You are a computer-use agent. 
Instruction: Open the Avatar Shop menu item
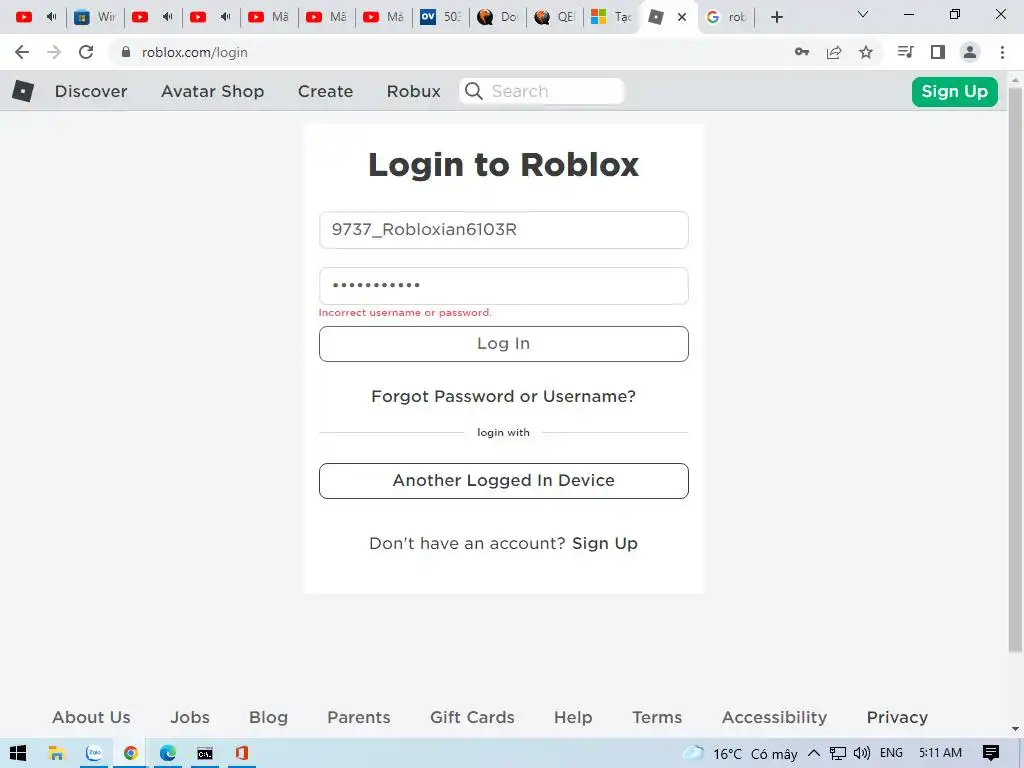pyautogui.click(x=212, y=91)
